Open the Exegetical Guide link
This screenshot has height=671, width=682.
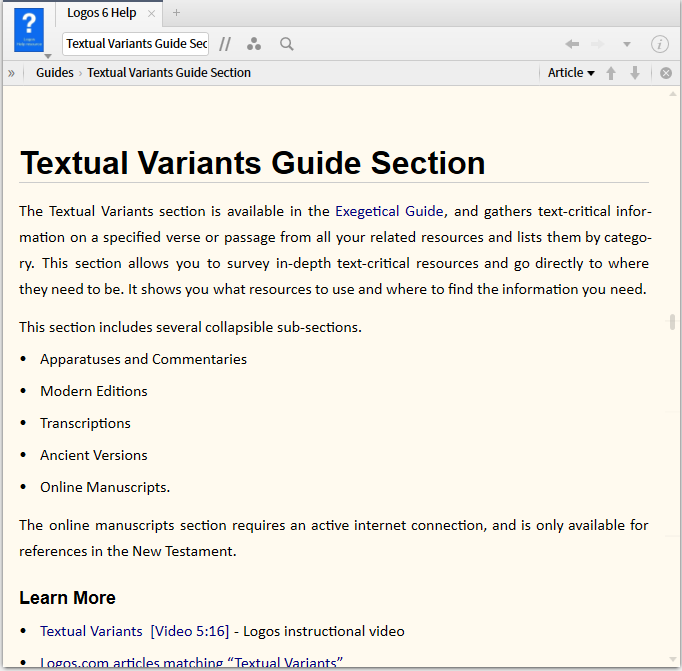pyautogui.click(x=389, y=211)
